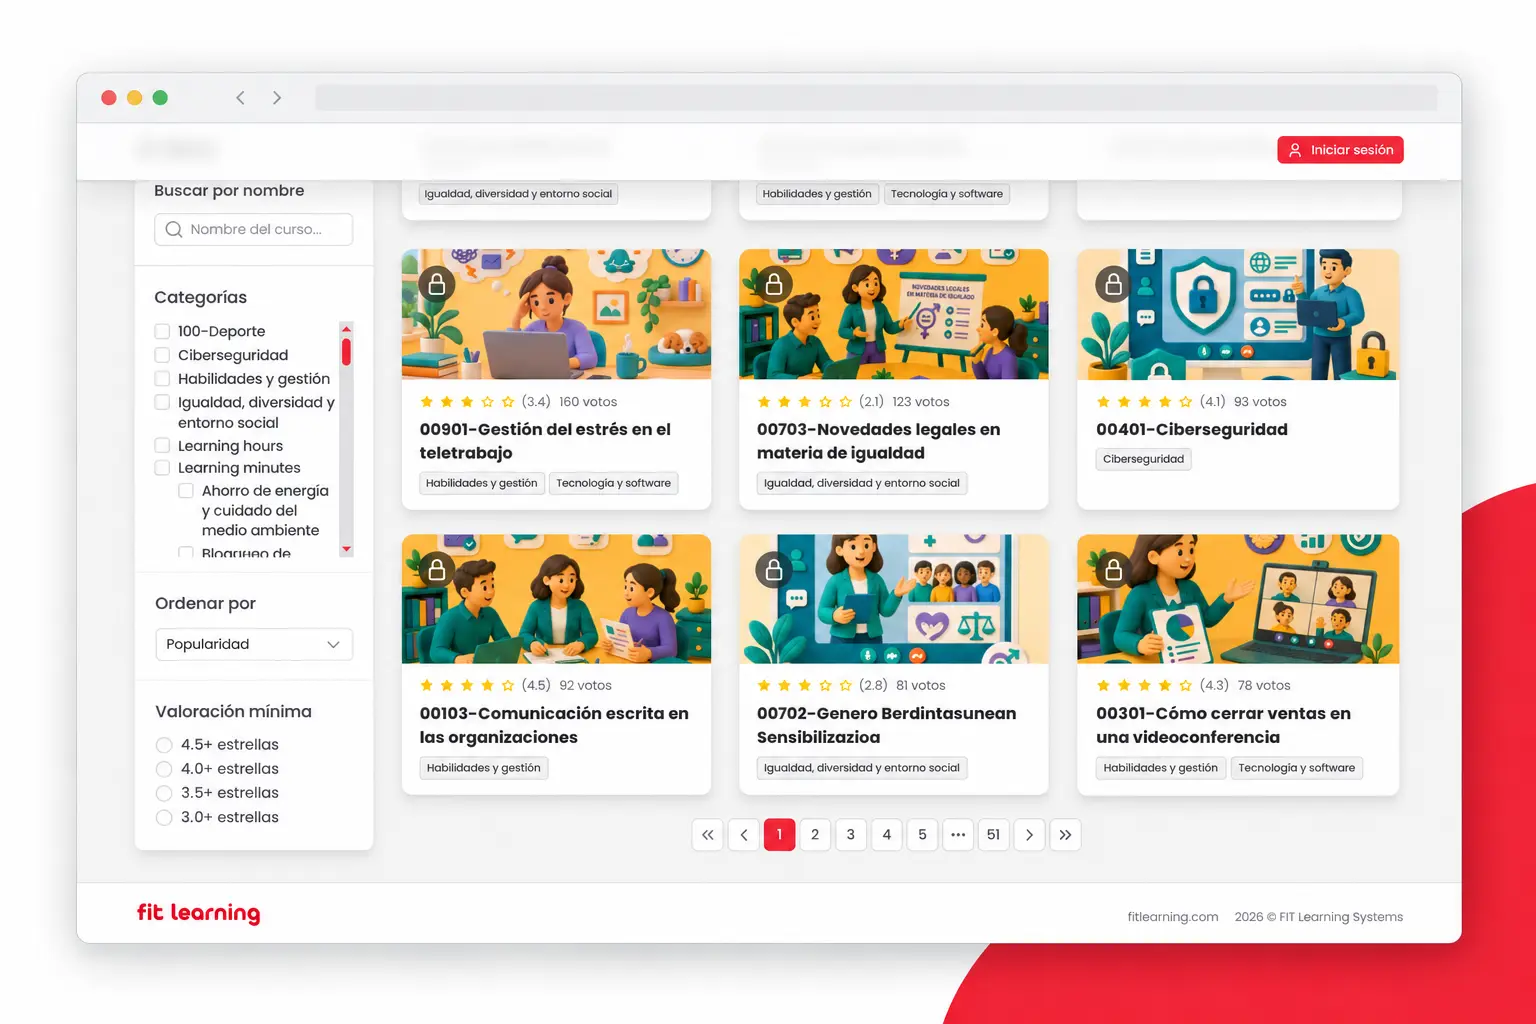Screen dimensions: 1536x1024
Task: Check the 100-Deporte category
Action: click(162, 331)
